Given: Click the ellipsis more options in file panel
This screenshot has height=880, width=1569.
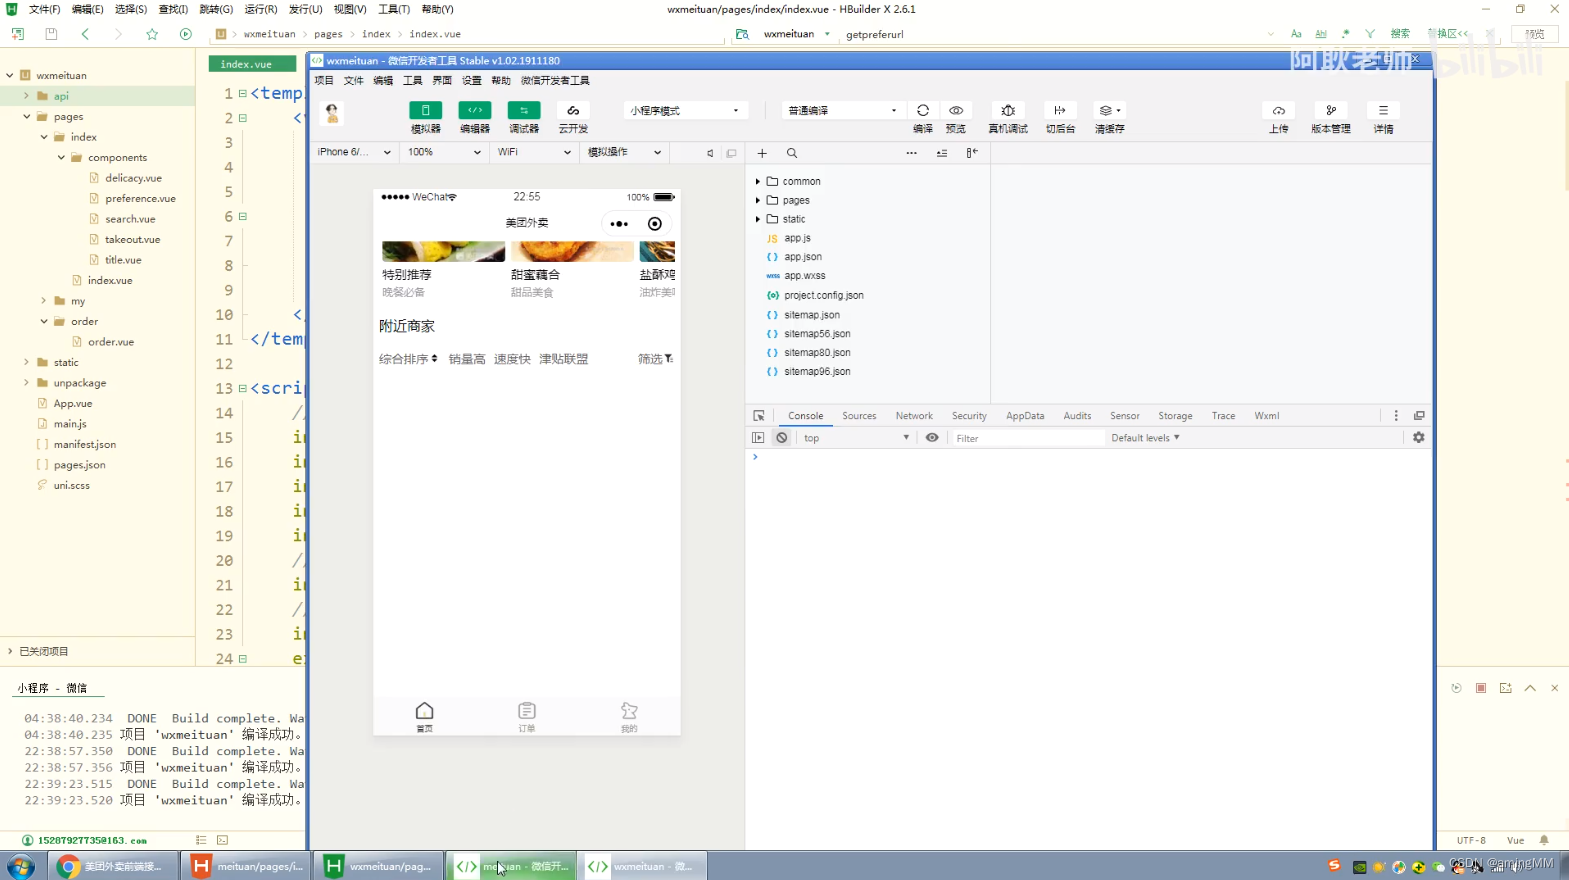Looking at the screenshot, I should 911,153.
